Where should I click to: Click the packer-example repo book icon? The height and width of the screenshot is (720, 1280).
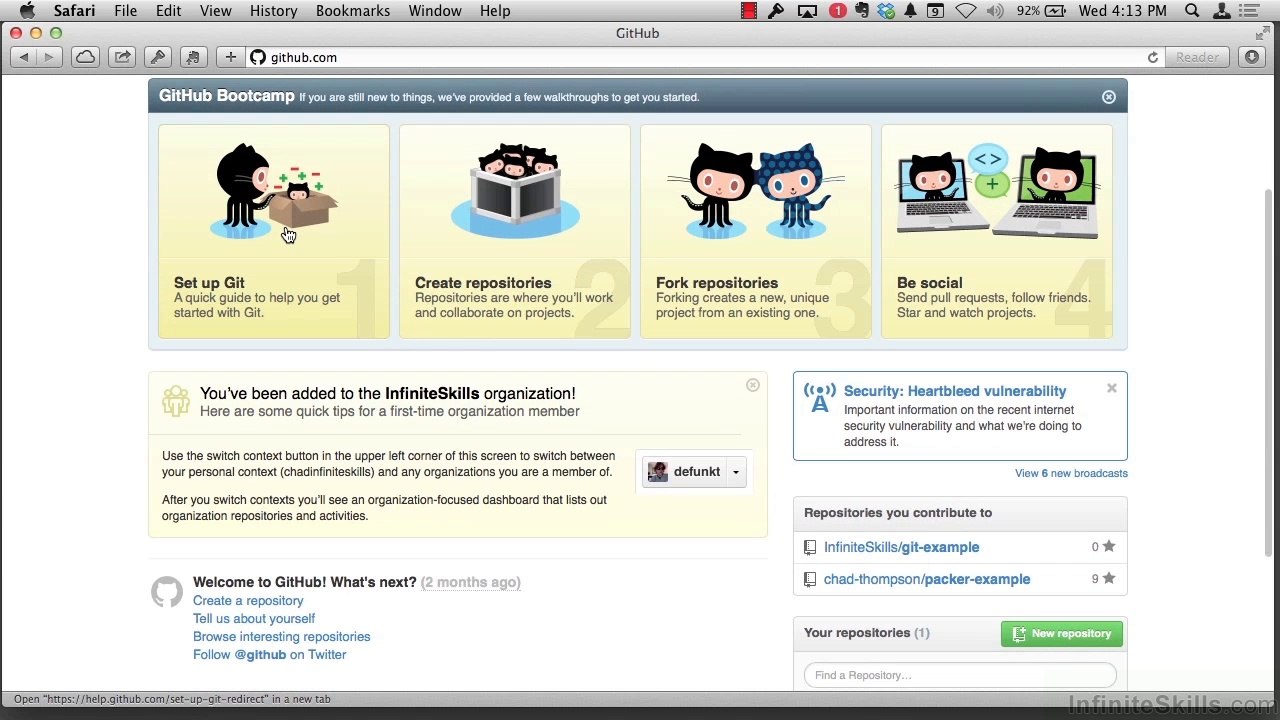[x=810, y=580]
